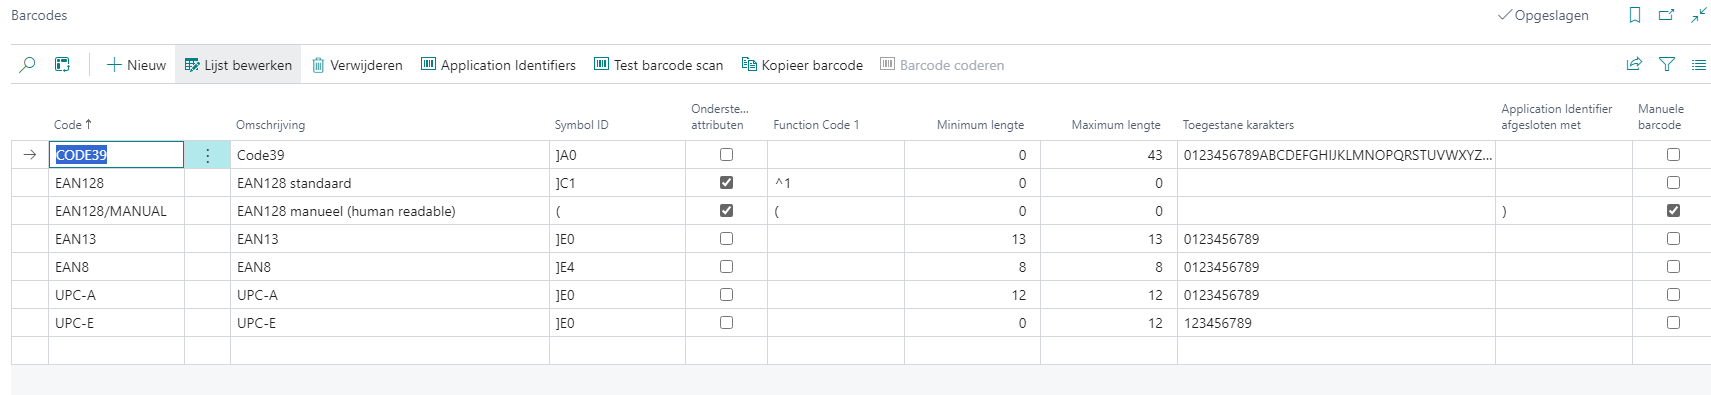Enable Onderste attributen for CODE39 row
The height and width of the screenshot is (395, 1711).
click(x=726, y=155)
